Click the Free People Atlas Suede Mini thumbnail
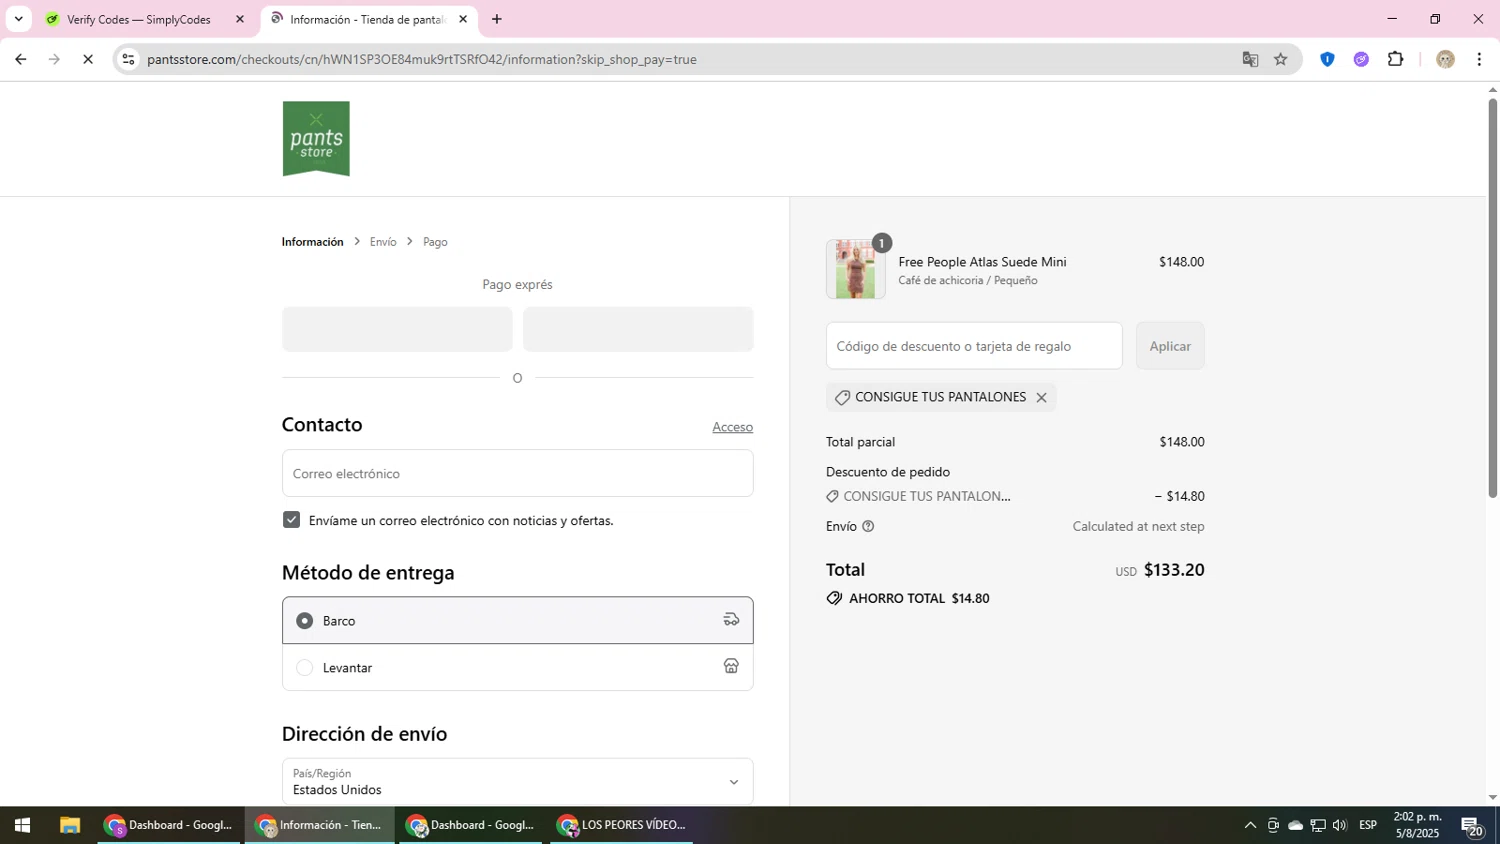This screenshot has height=844, width=1500. point(855,269)
